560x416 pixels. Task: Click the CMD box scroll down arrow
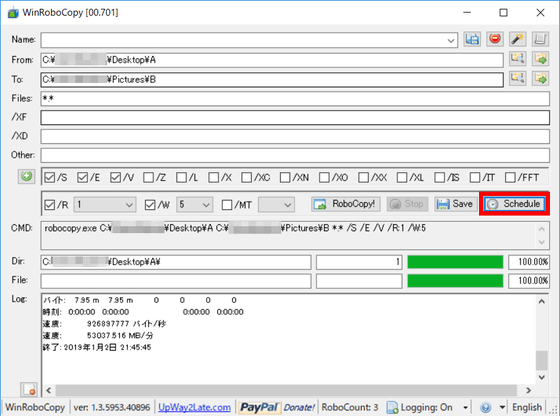pyautogui.click(x=541, y=242)
